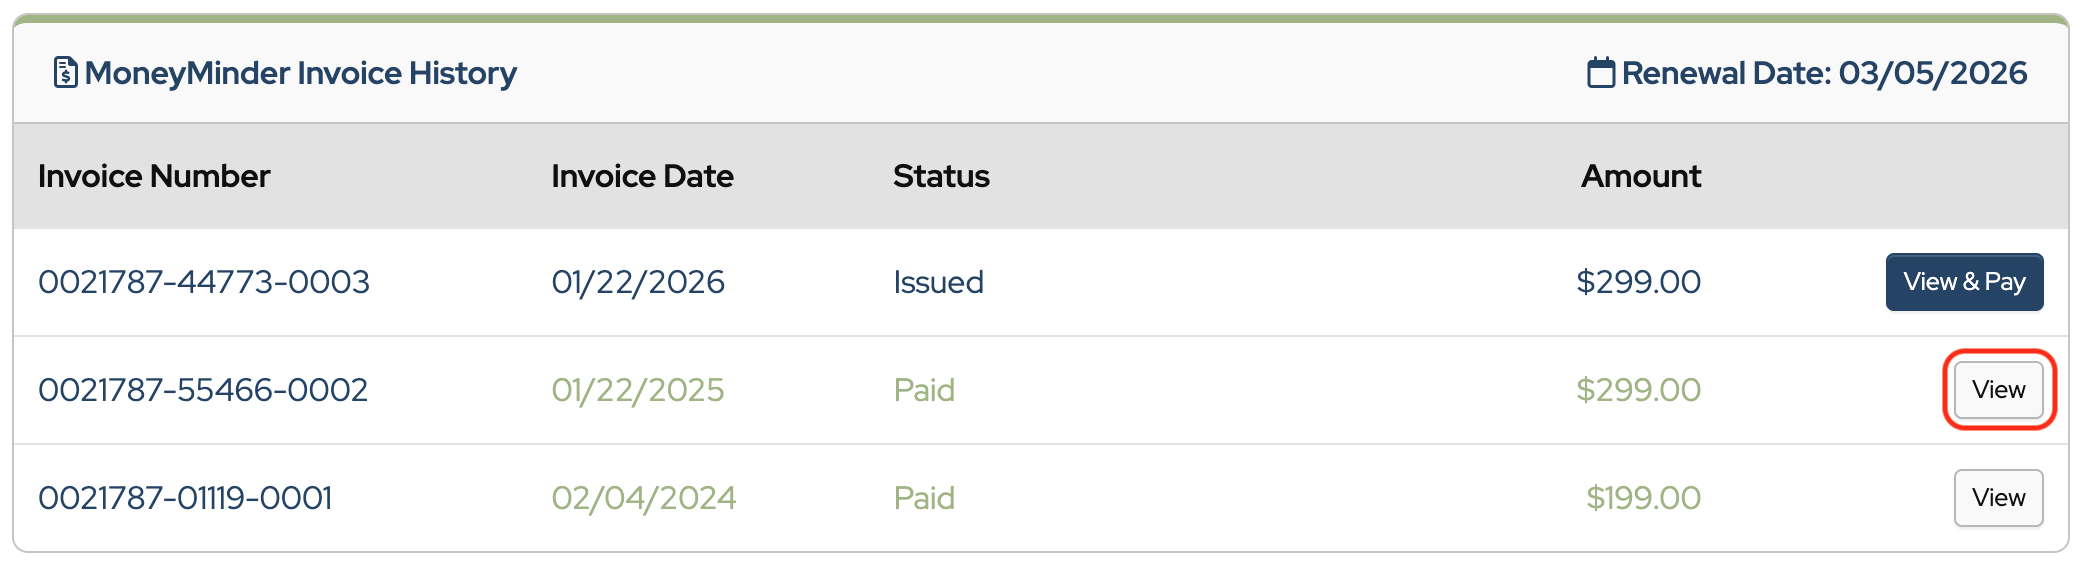Click the MoneyMinder Invoice History title
The height and width of the screenshot is (568, 2082).
coord(300,73)
